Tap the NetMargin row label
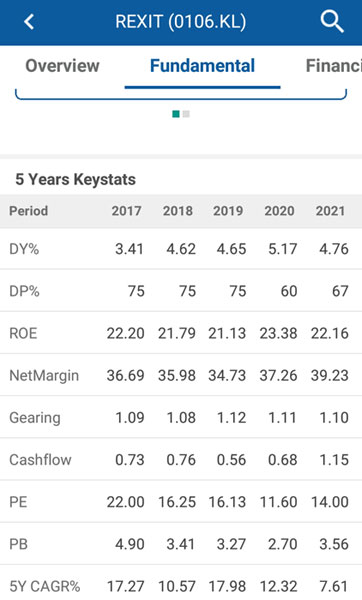The height and width of the screenshot is (600, 362). (x=44, y=376)
